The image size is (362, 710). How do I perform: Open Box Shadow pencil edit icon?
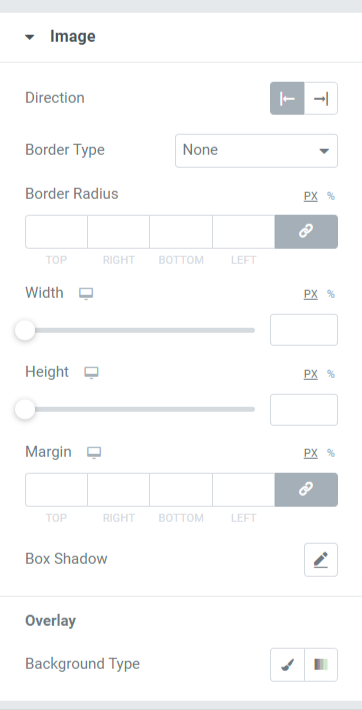(321, 560)
